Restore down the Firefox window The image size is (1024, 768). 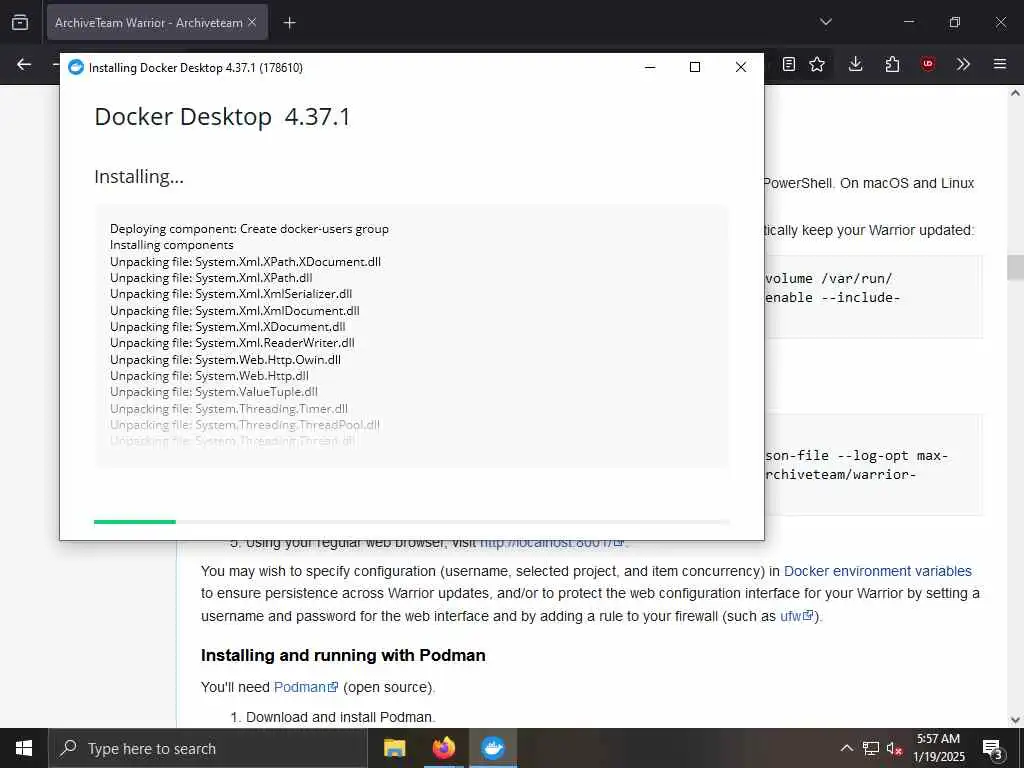[955, 22]
